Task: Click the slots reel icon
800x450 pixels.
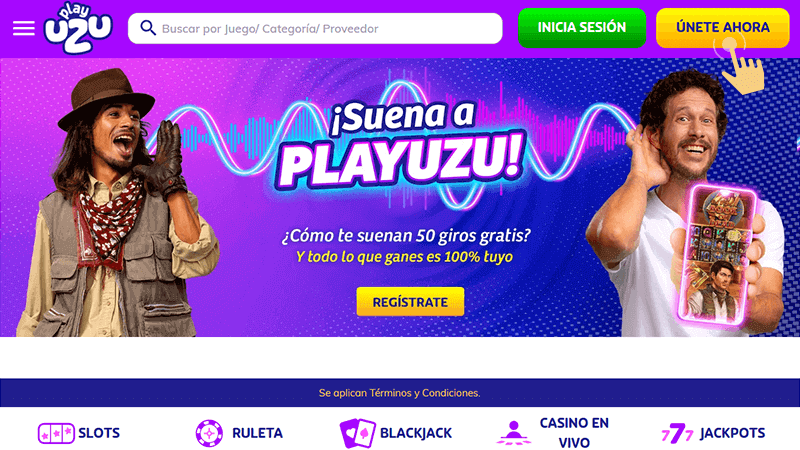Action: [x=56, y=433]
